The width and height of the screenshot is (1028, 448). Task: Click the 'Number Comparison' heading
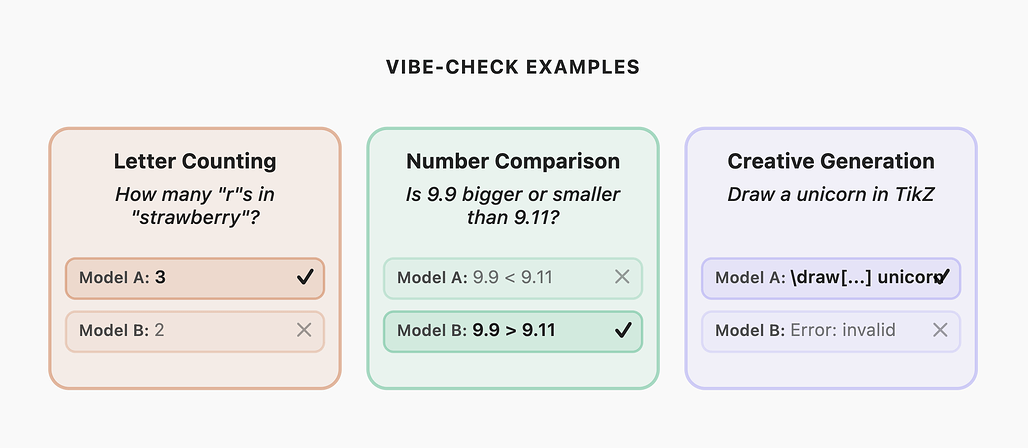coord(513,161)
